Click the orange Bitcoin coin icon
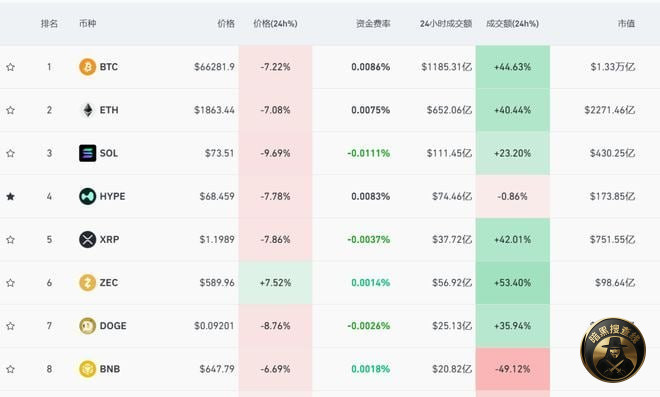Viewport: 660px width, 397px height. 88,67
